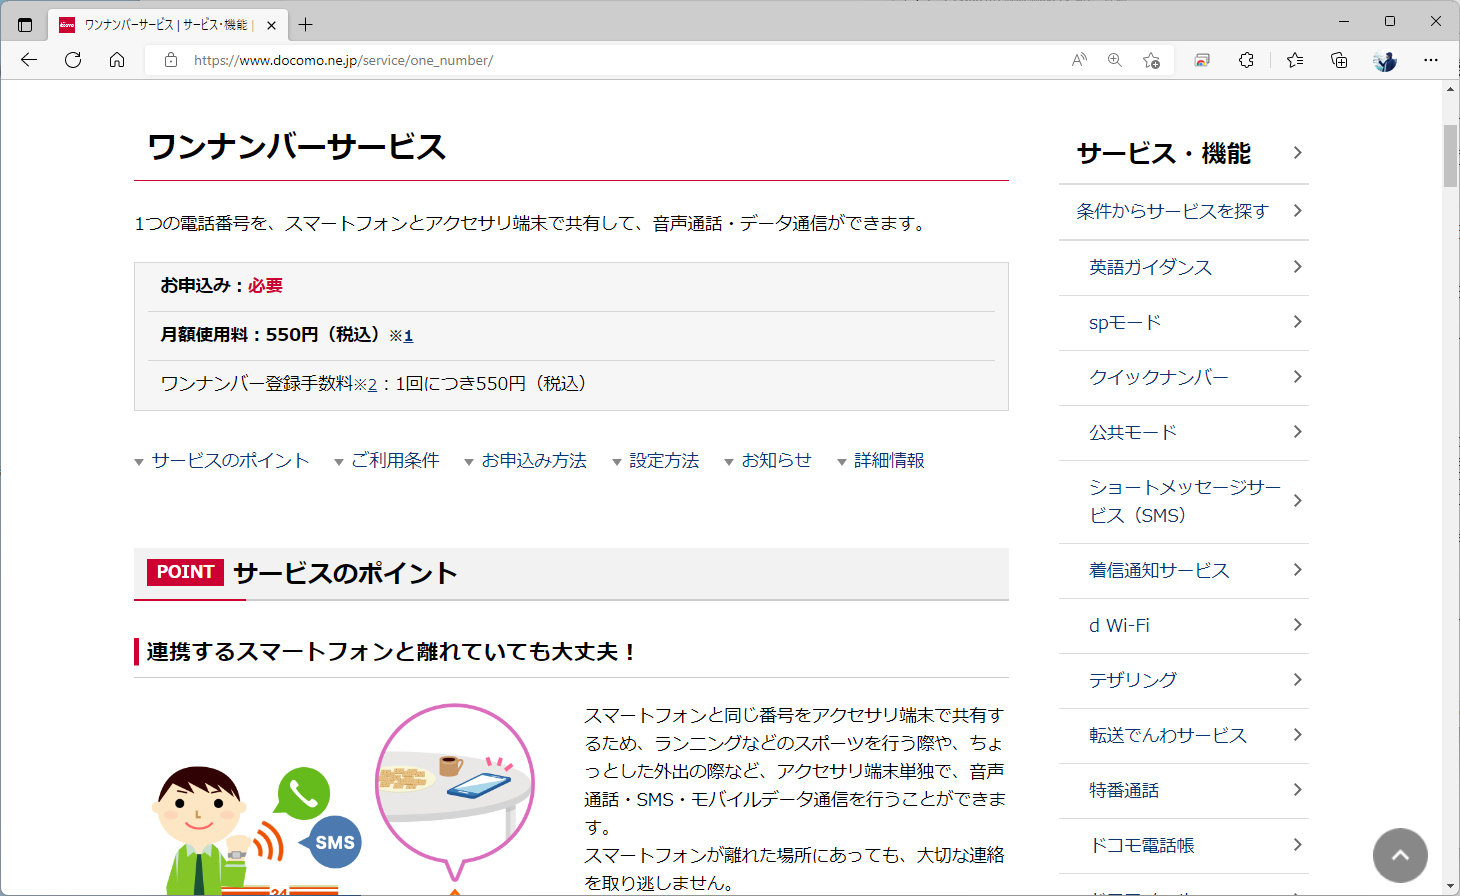
Task: Click the scrollbar up arrow
Action: pyautogui.click(x=1450, y=89)
